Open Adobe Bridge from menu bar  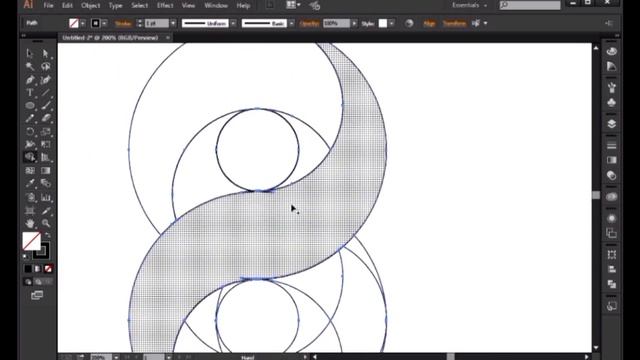270,5
